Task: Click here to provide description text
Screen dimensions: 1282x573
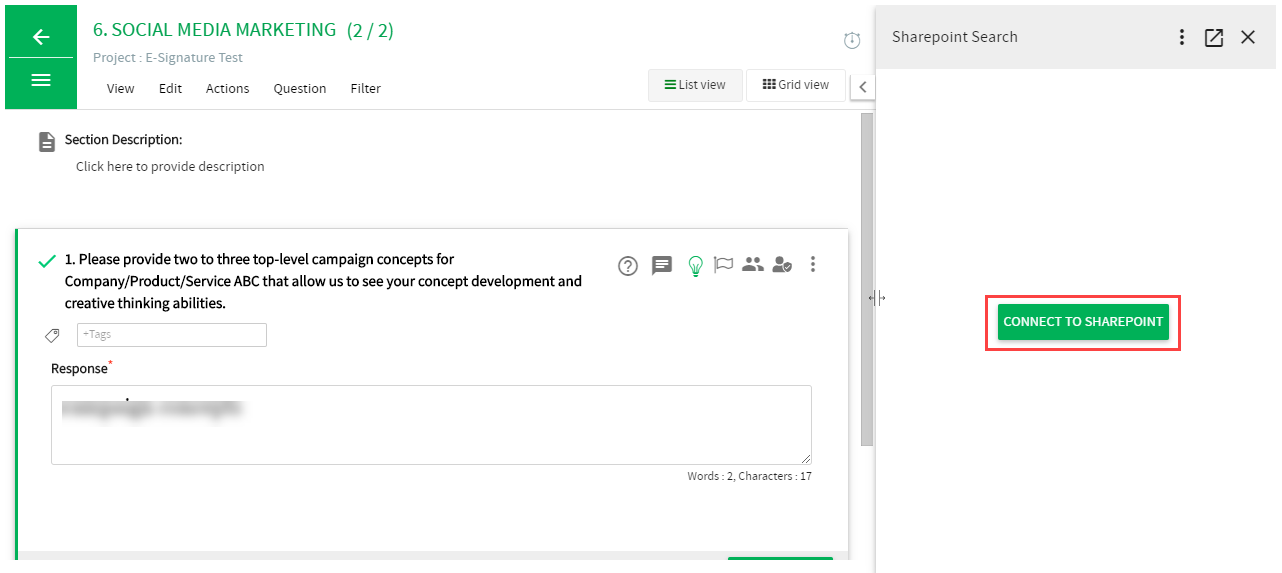Action: pyautogui.click(x=170, y=167)
